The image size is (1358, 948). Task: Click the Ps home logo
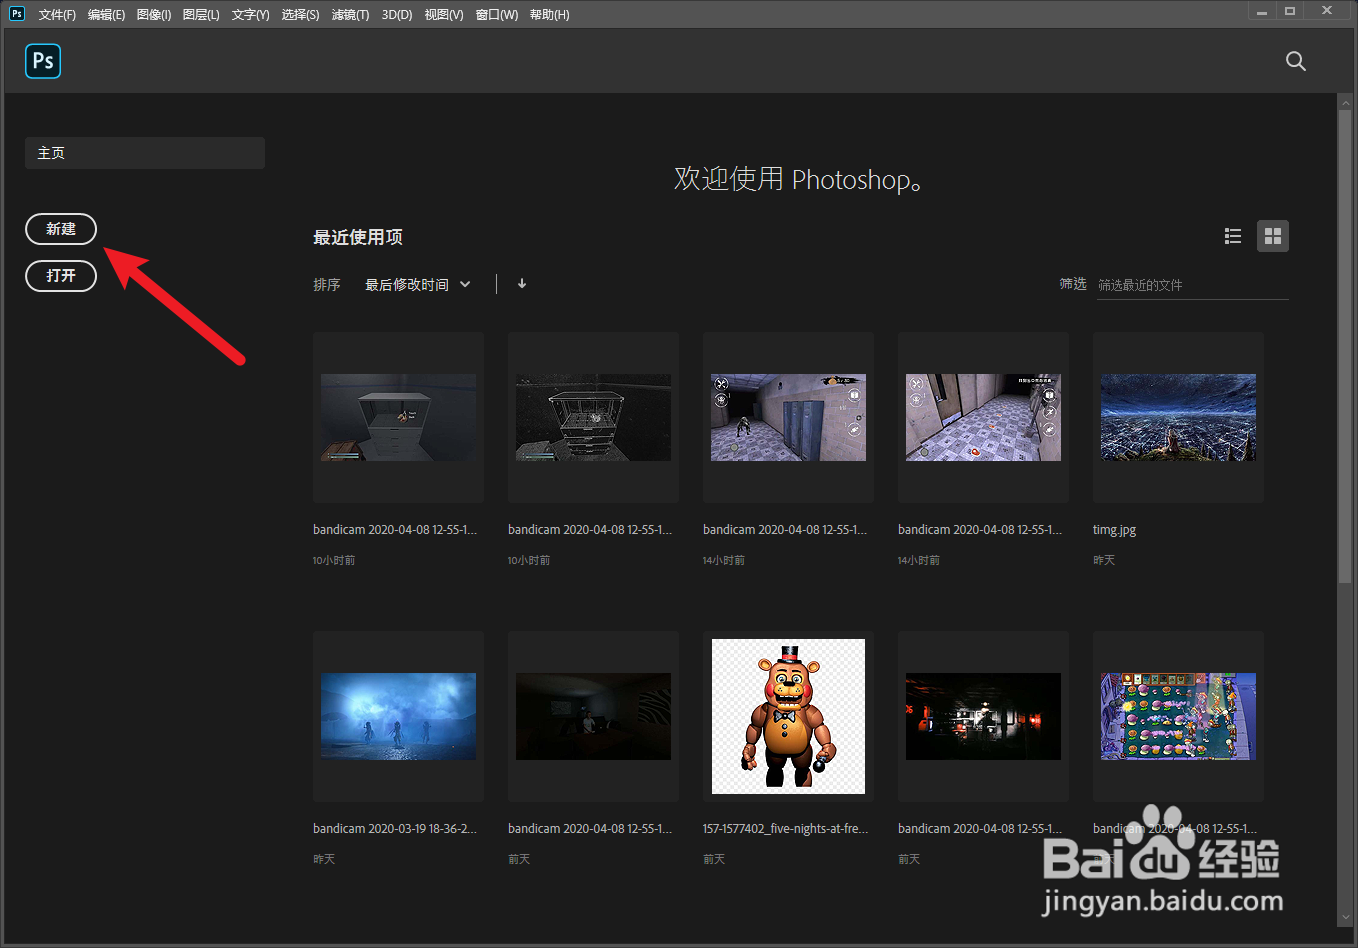tap(43, 61)
